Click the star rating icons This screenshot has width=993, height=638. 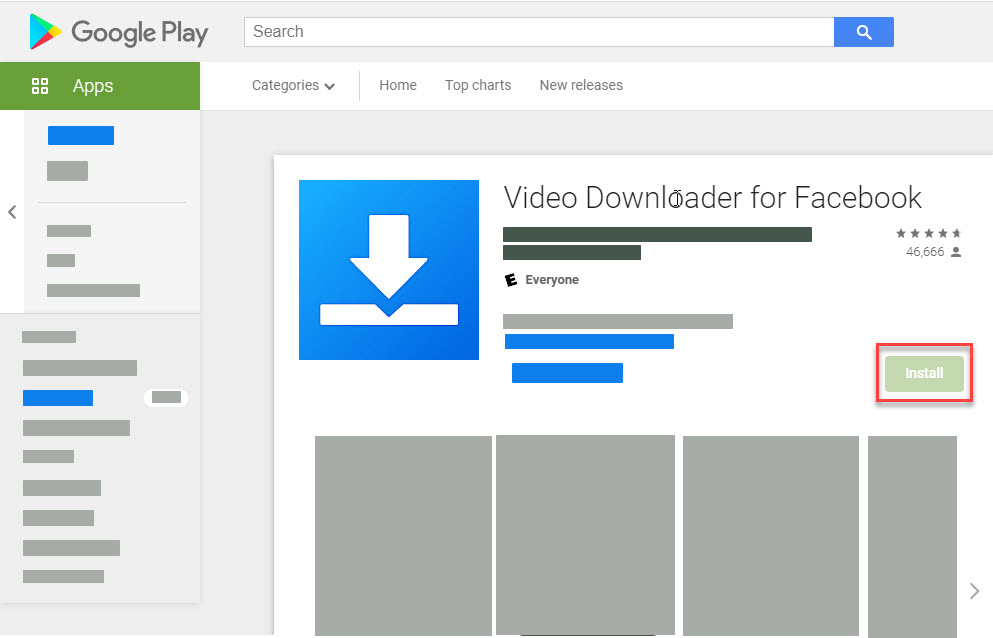pyautogui.click(x=928, y=233)
